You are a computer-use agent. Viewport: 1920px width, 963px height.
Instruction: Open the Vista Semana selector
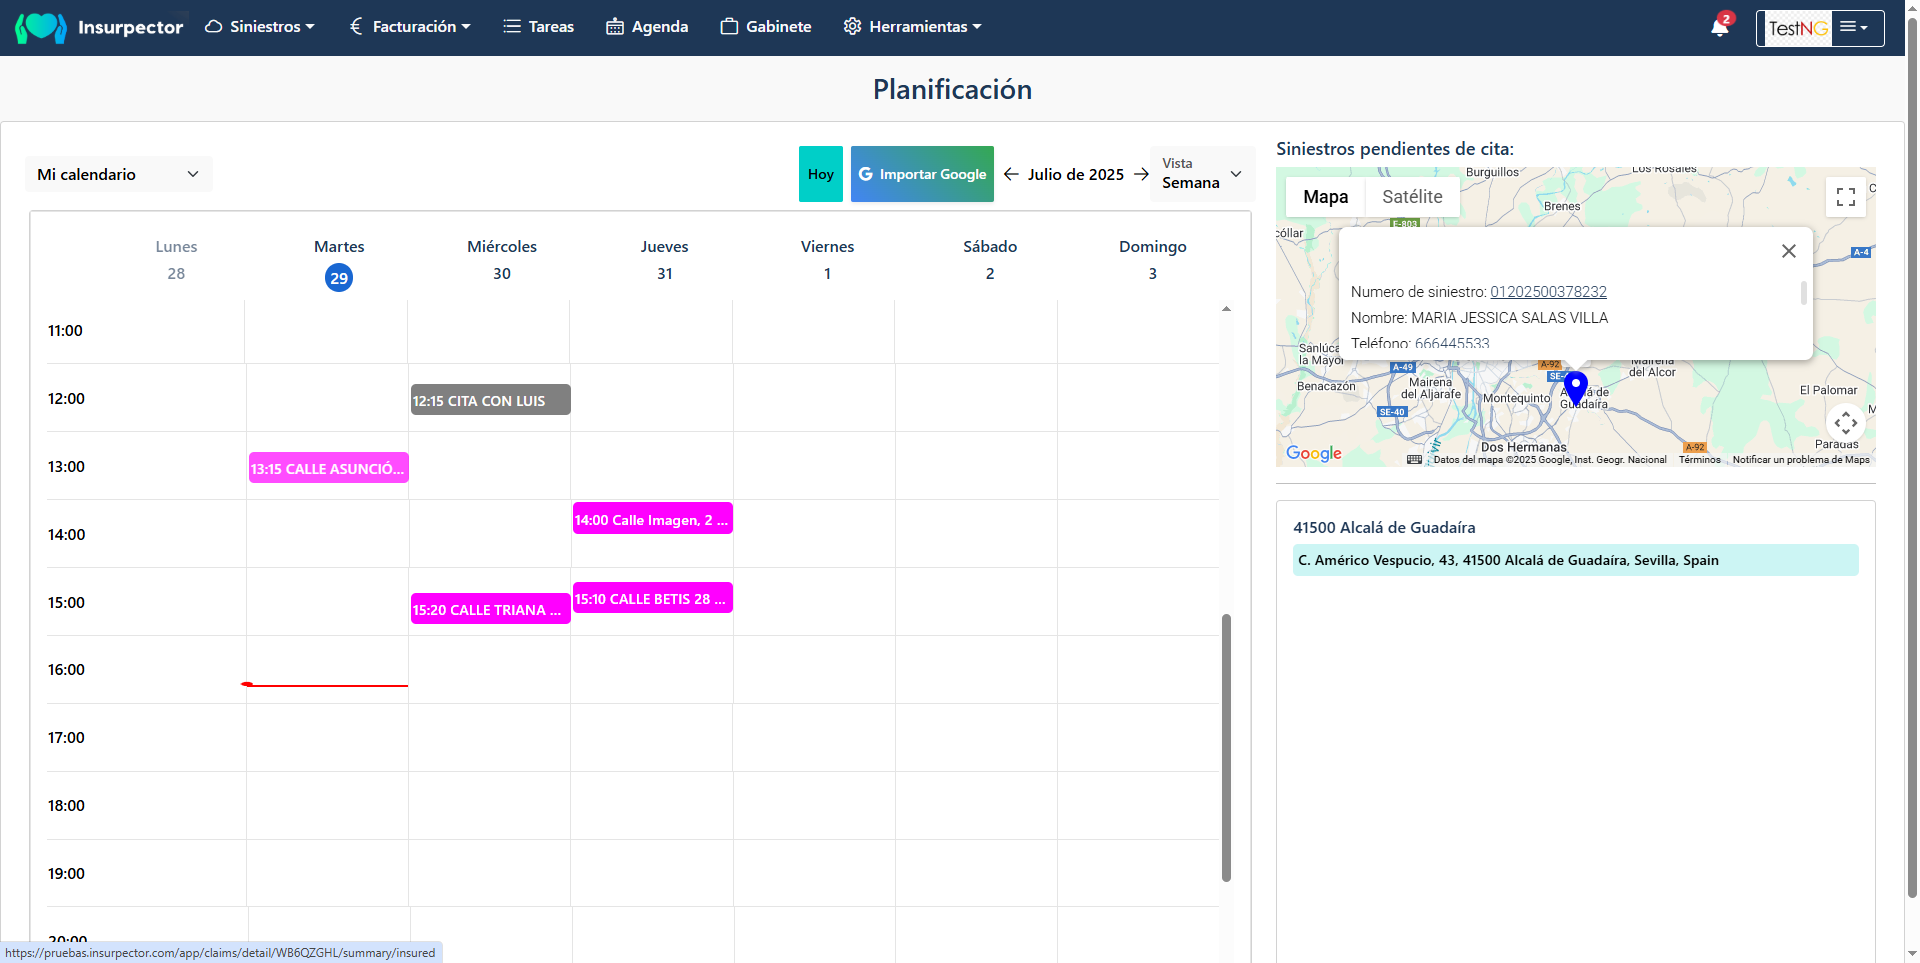(x=1201, y=173)
